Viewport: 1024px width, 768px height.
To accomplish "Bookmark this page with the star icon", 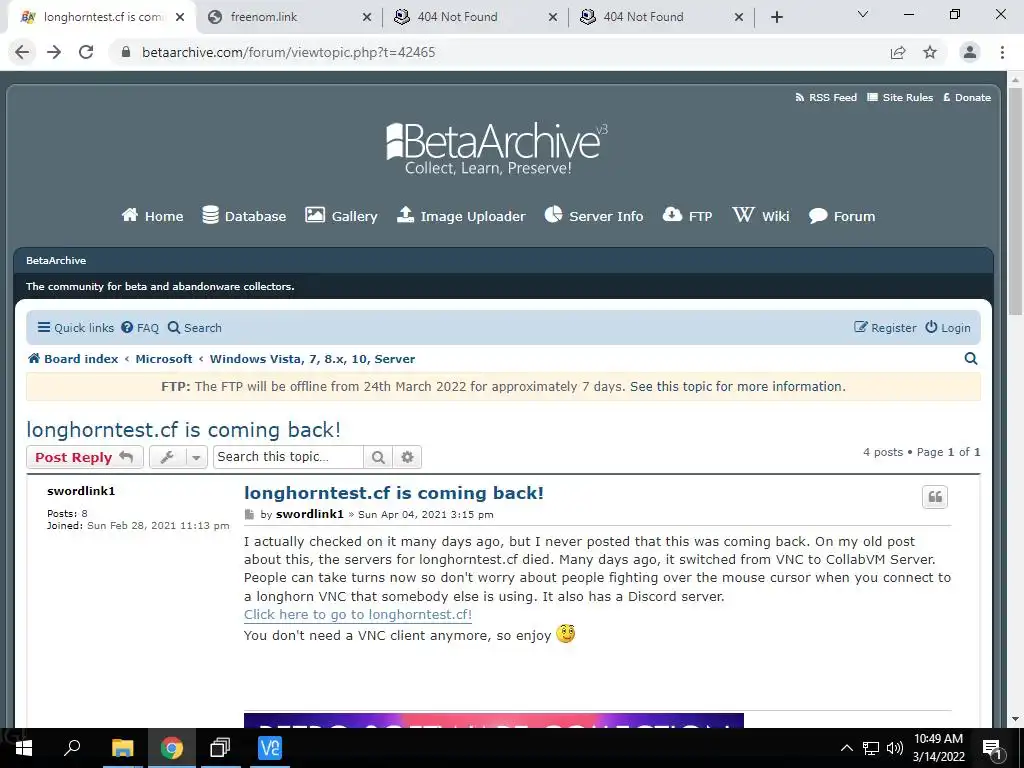I will [930, 52].
